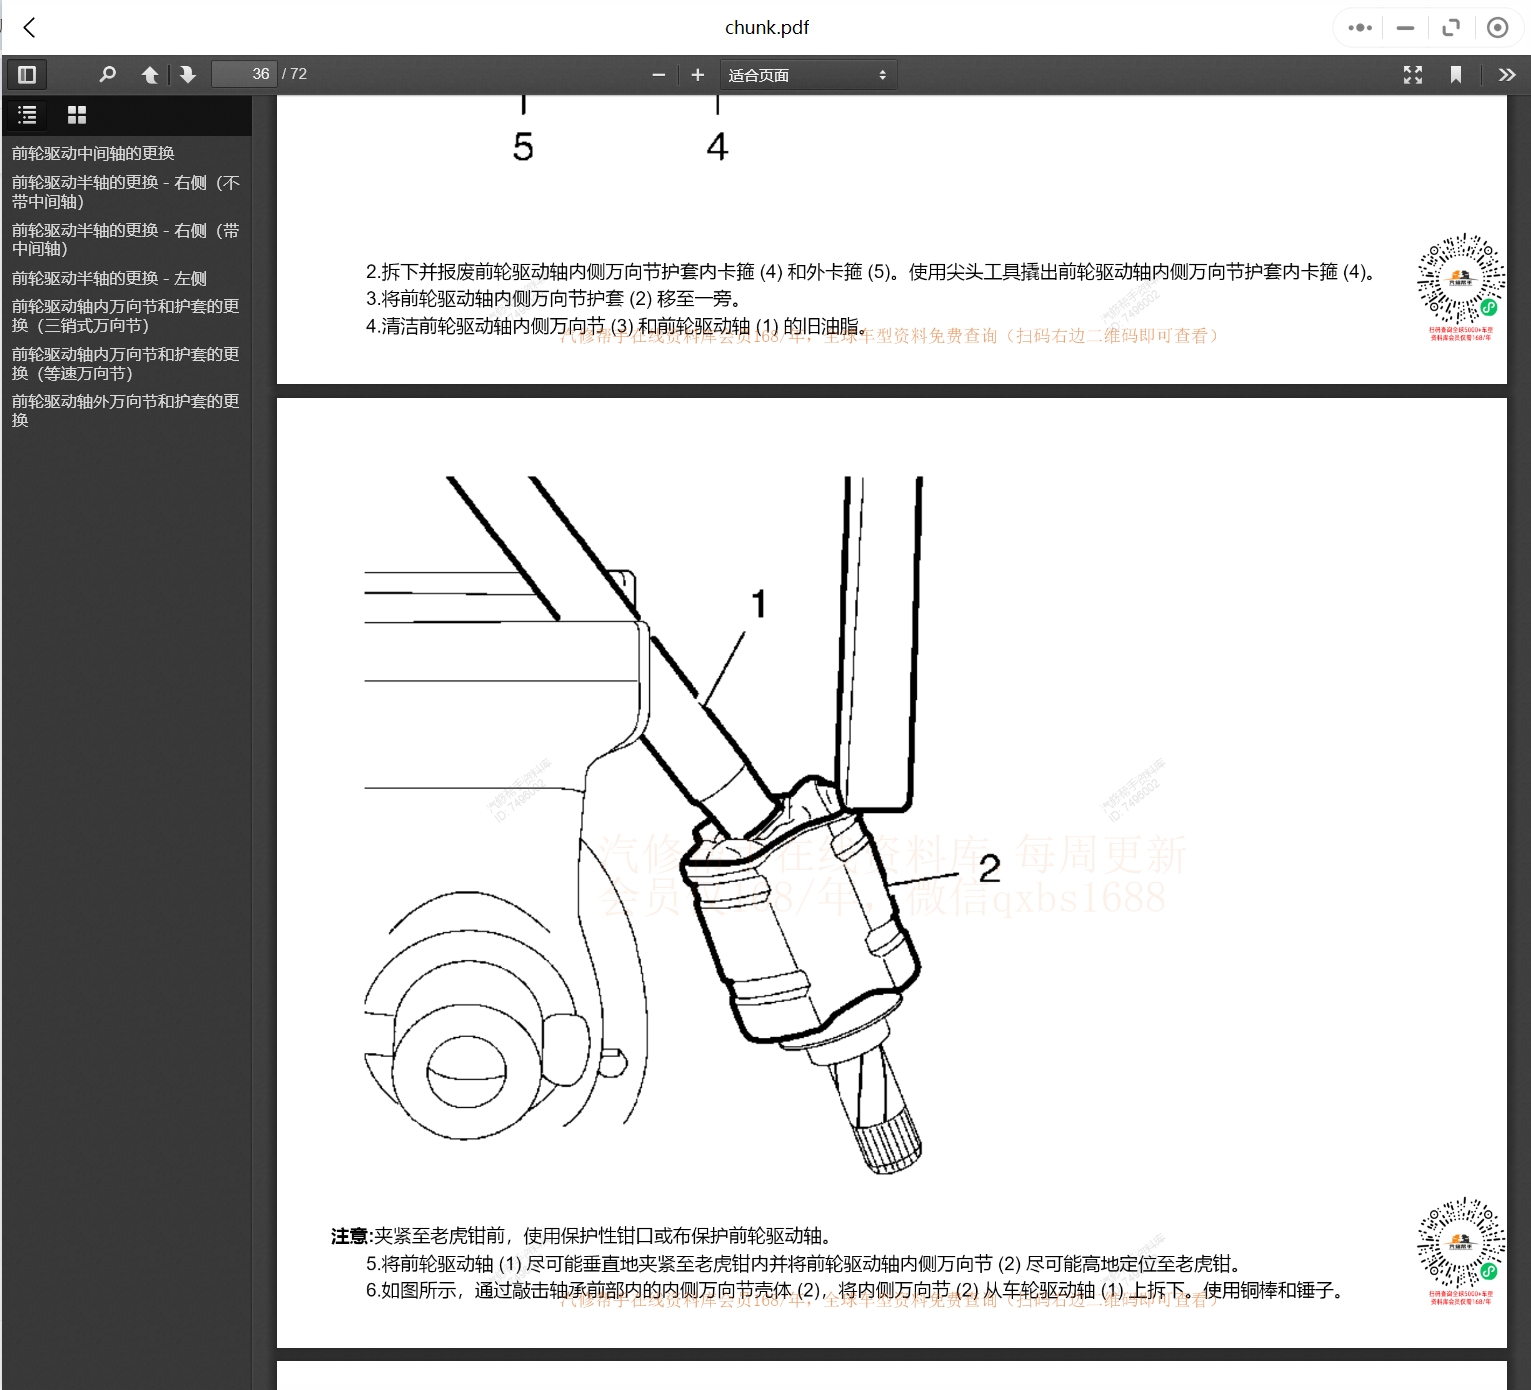Go to previous page arrow
Viewport: 1531px width, 1390px height.
pyautogui.click(x=150, y=74)
